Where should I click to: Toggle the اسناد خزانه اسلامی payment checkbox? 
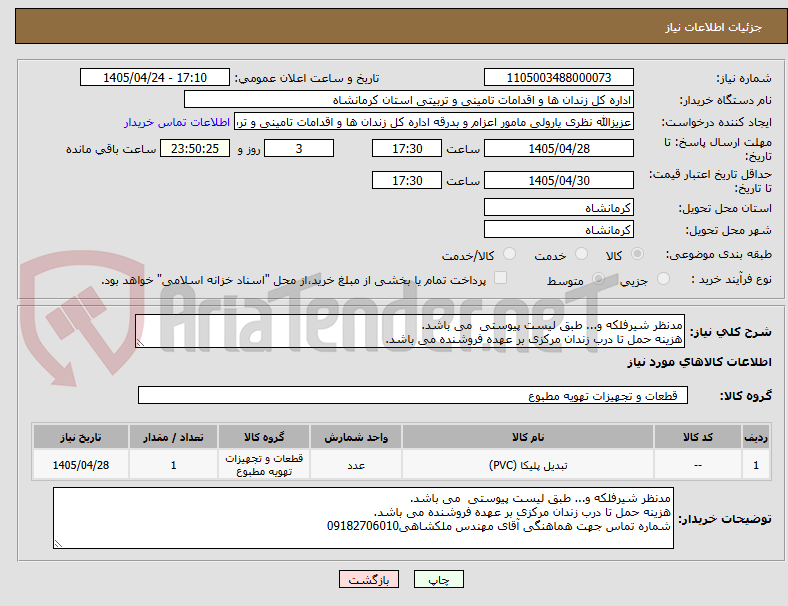coord(500,278)
